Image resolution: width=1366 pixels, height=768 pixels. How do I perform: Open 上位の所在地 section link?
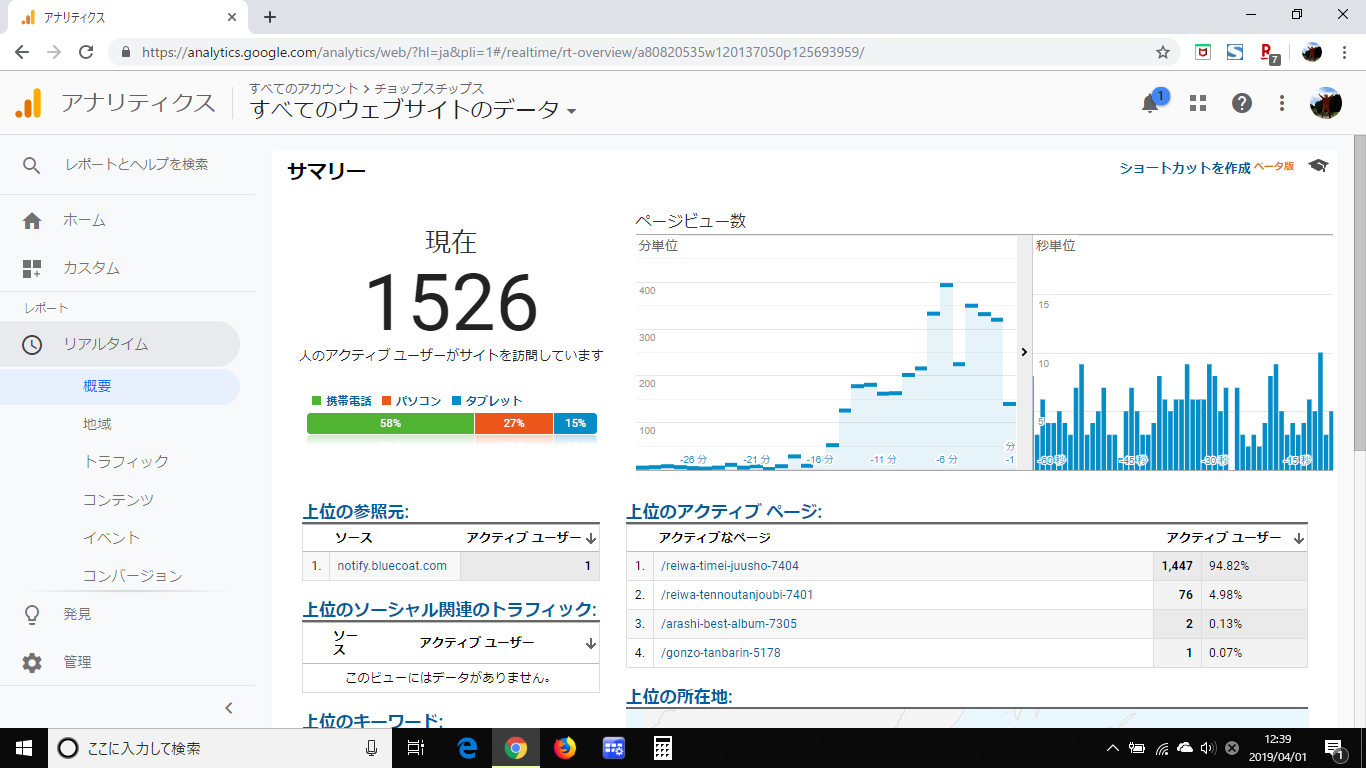tap(680, 696)
